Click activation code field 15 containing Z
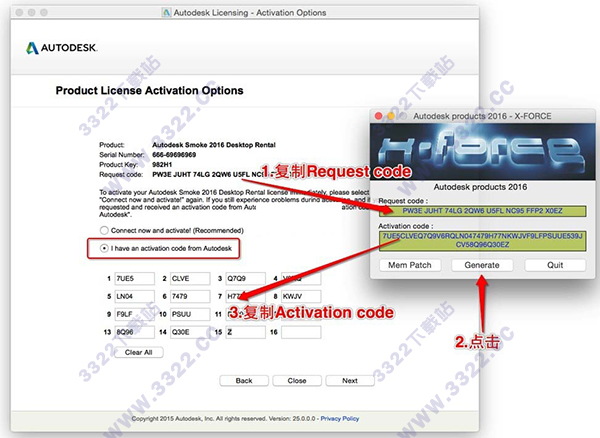600x438 pixels. coord(245,332)
